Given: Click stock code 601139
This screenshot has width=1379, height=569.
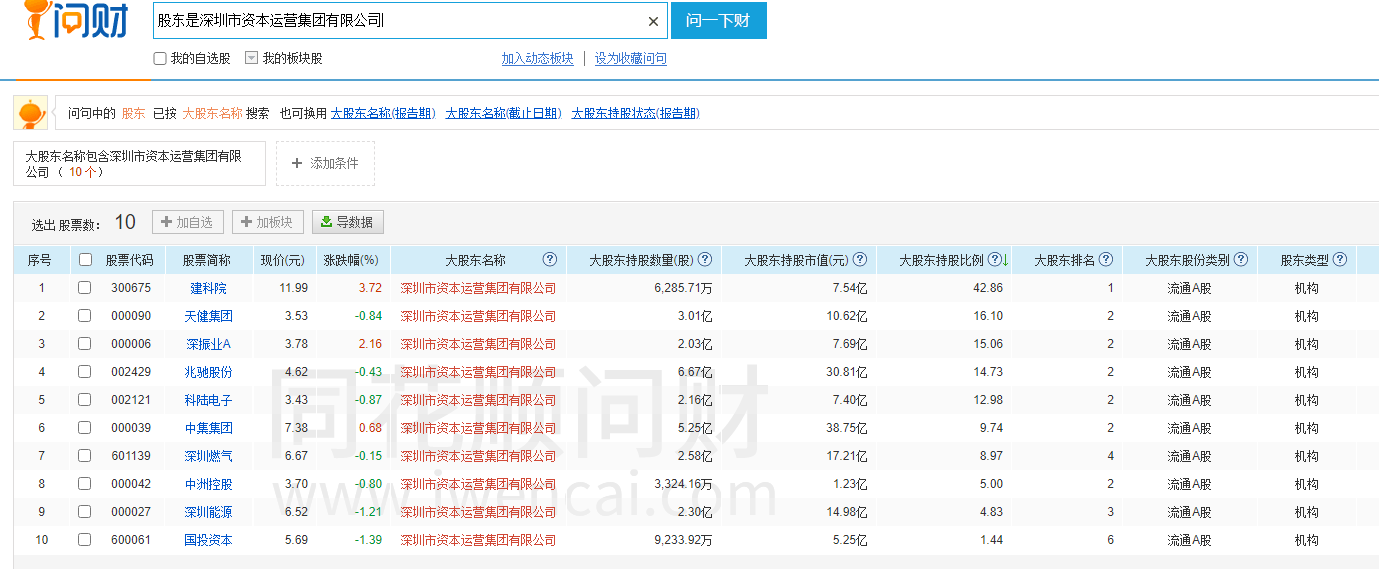Looking at the screenshot, I should pyautogui.click(x=131, y=456).
